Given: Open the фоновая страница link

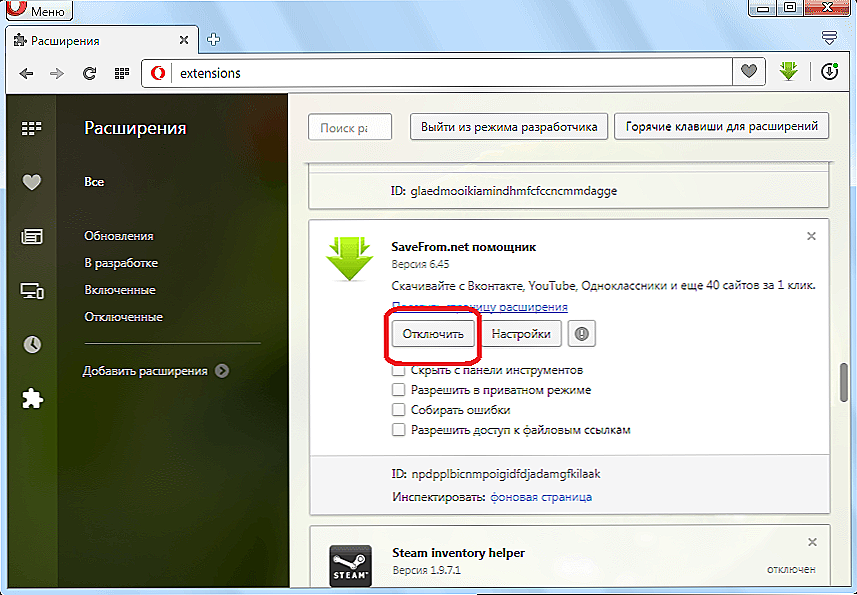Looking at the screenshot, I should point(541,497).
